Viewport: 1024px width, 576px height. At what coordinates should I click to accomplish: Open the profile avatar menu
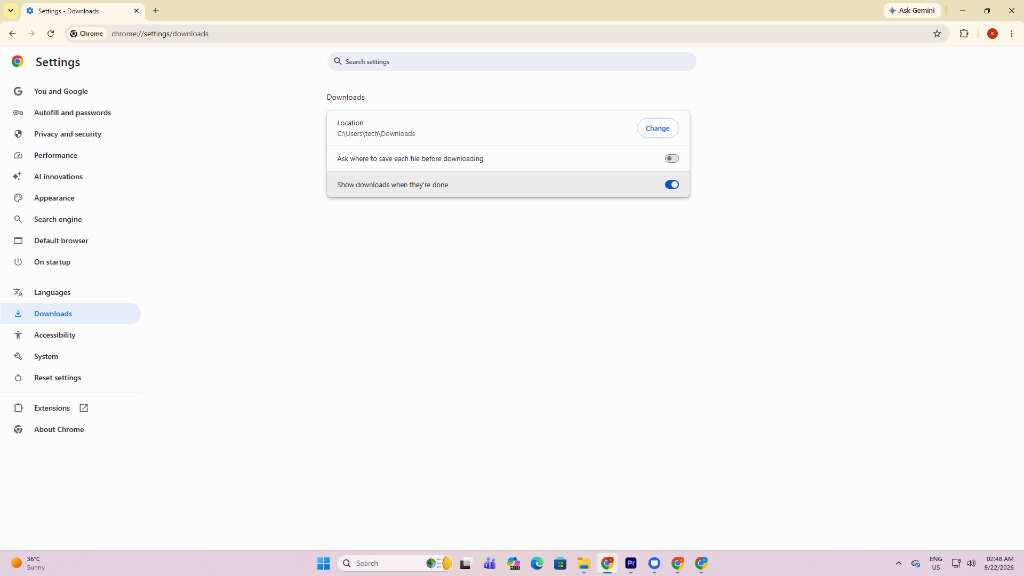(992, 33)
